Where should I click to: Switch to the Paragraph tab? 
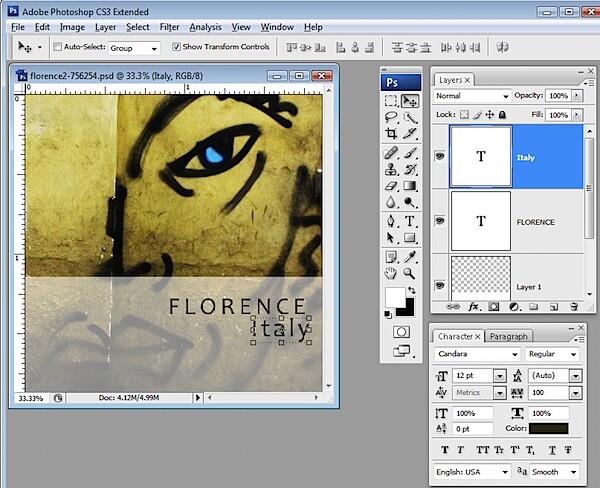[509, 336]
